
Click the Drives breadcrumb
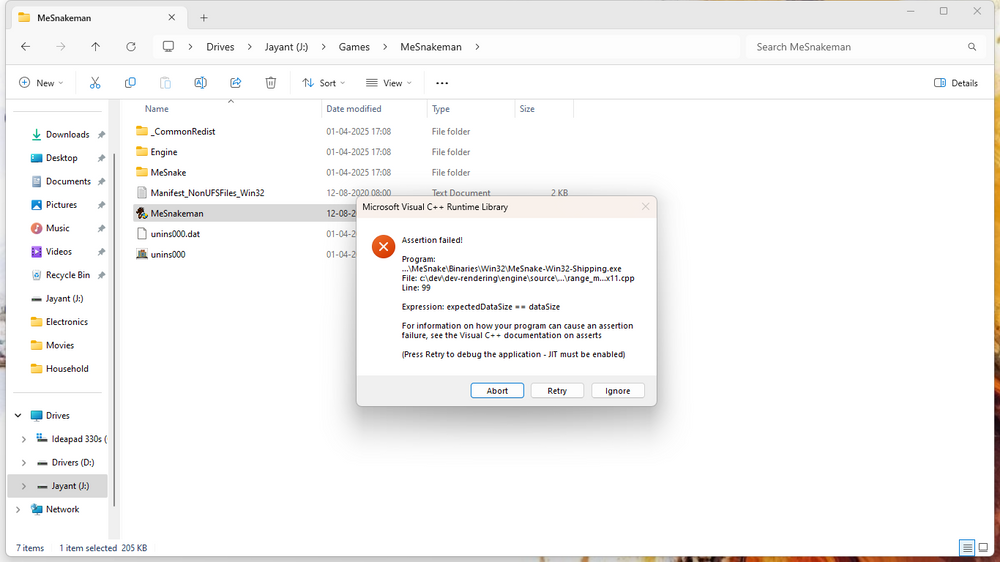coord(220,47)
